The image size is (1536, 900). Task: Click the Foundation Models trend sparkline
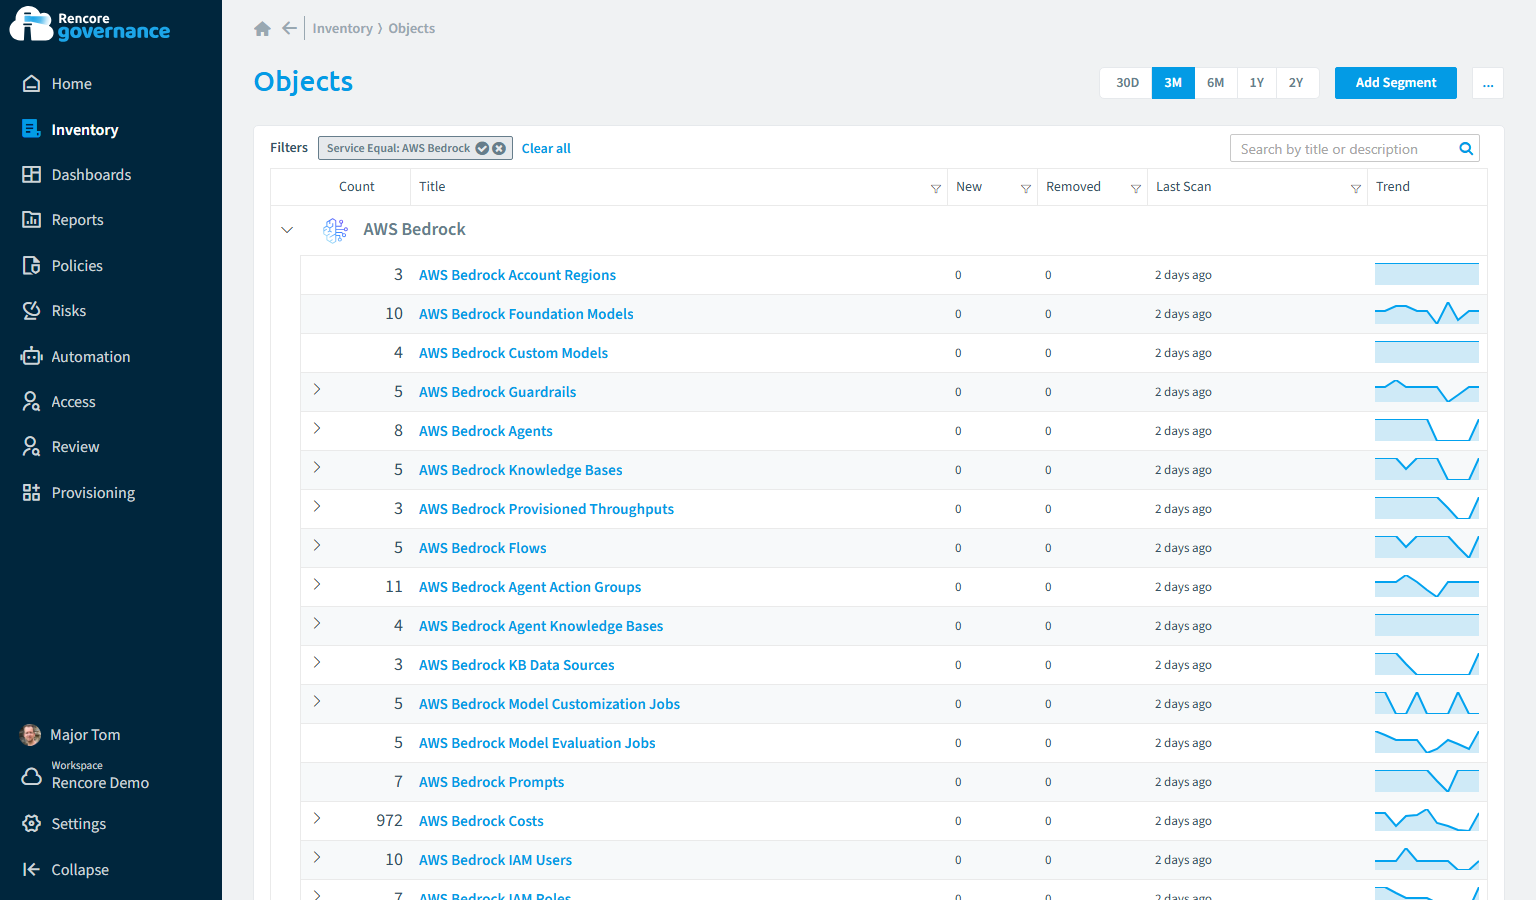1427,313
